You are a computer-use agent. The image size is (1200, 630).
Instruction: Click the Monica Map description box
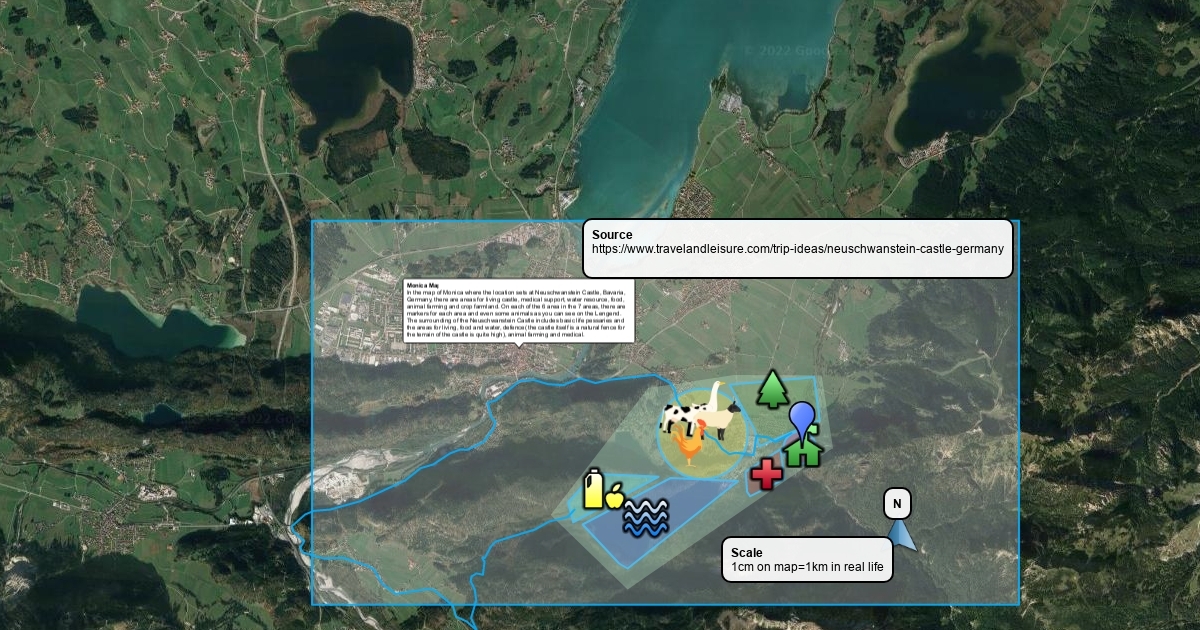tap(518, 311)
